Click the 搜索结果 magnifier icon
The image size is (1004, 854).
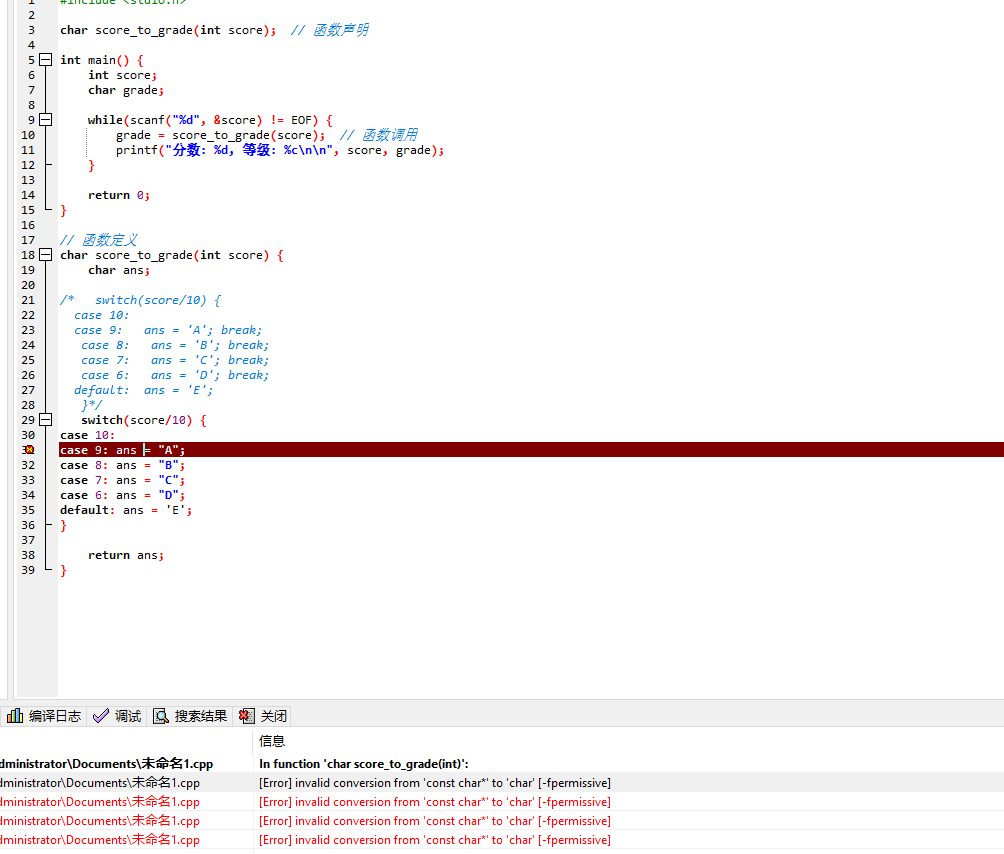click(x=161, y=716)
